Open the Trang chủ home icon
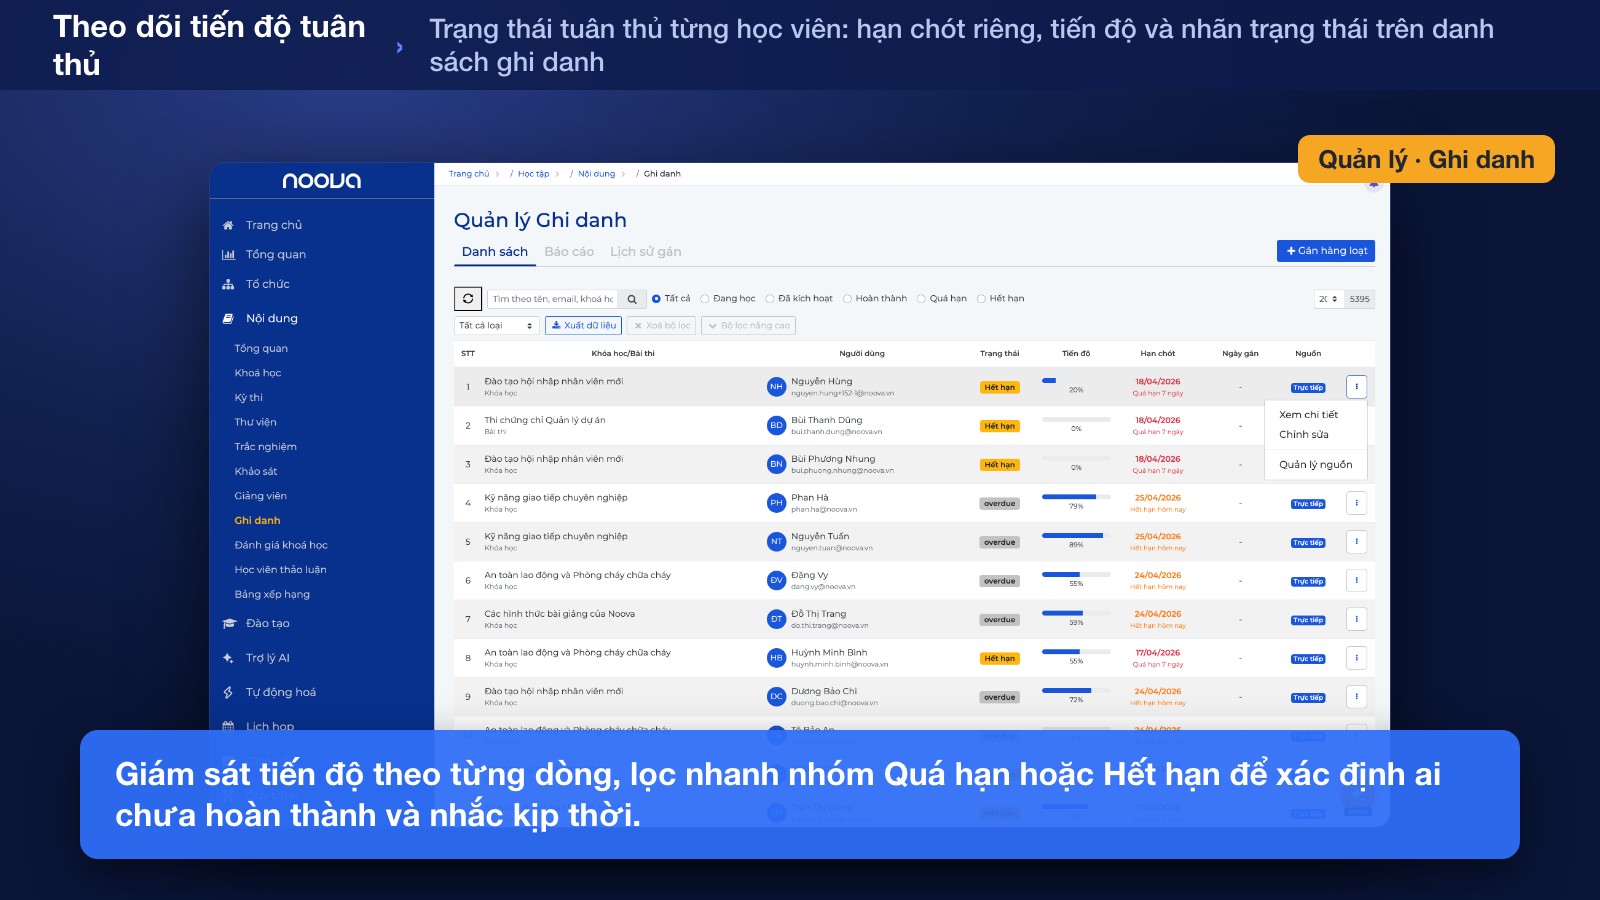Screen dimensions: 1600x900 point(228,225)
